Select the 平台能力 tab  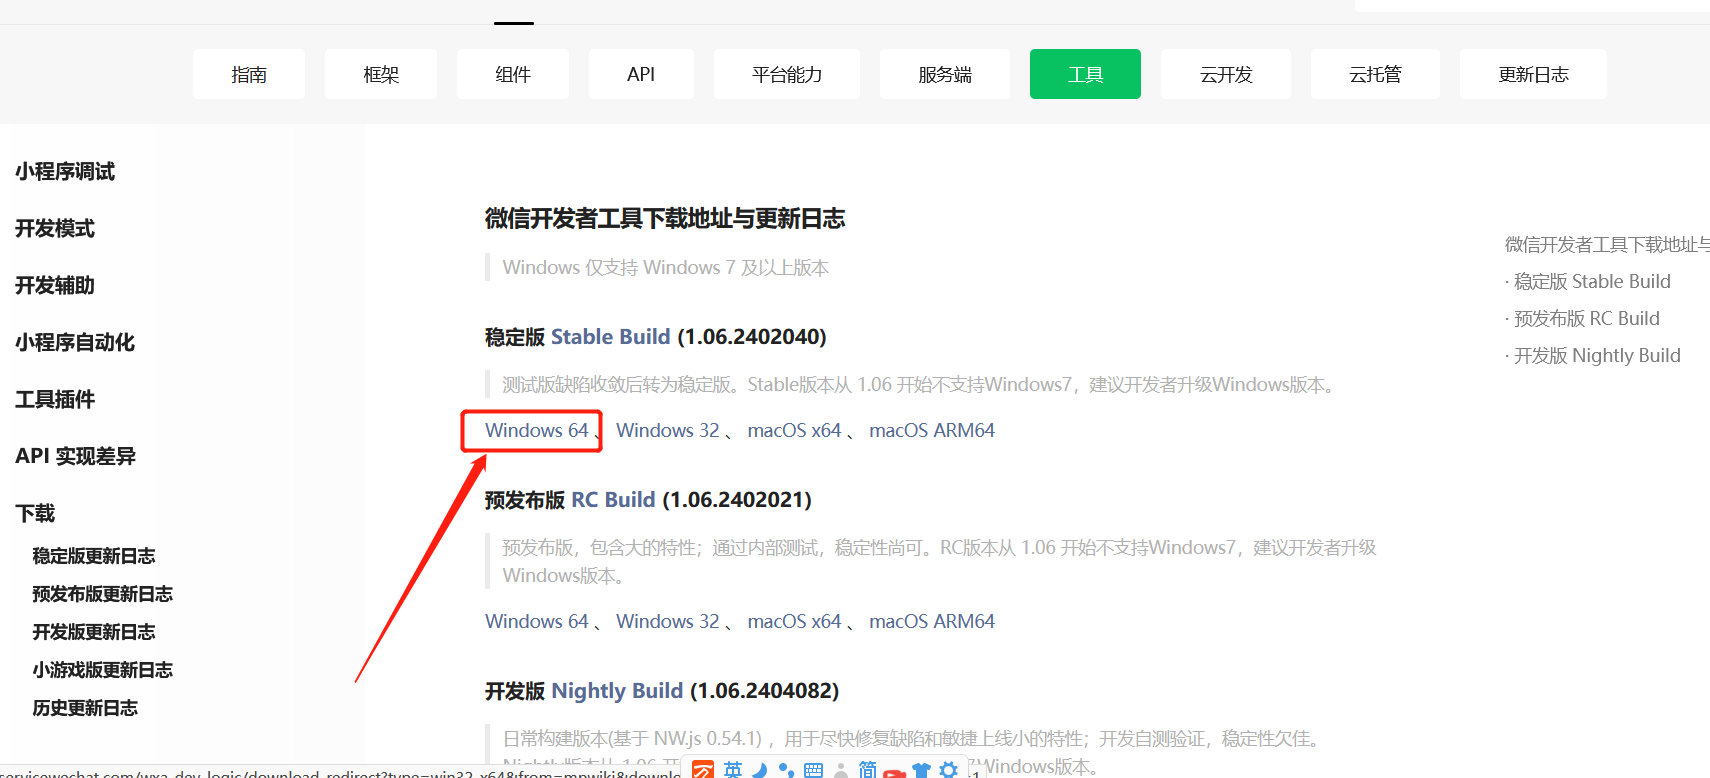[x=787, y=74]
